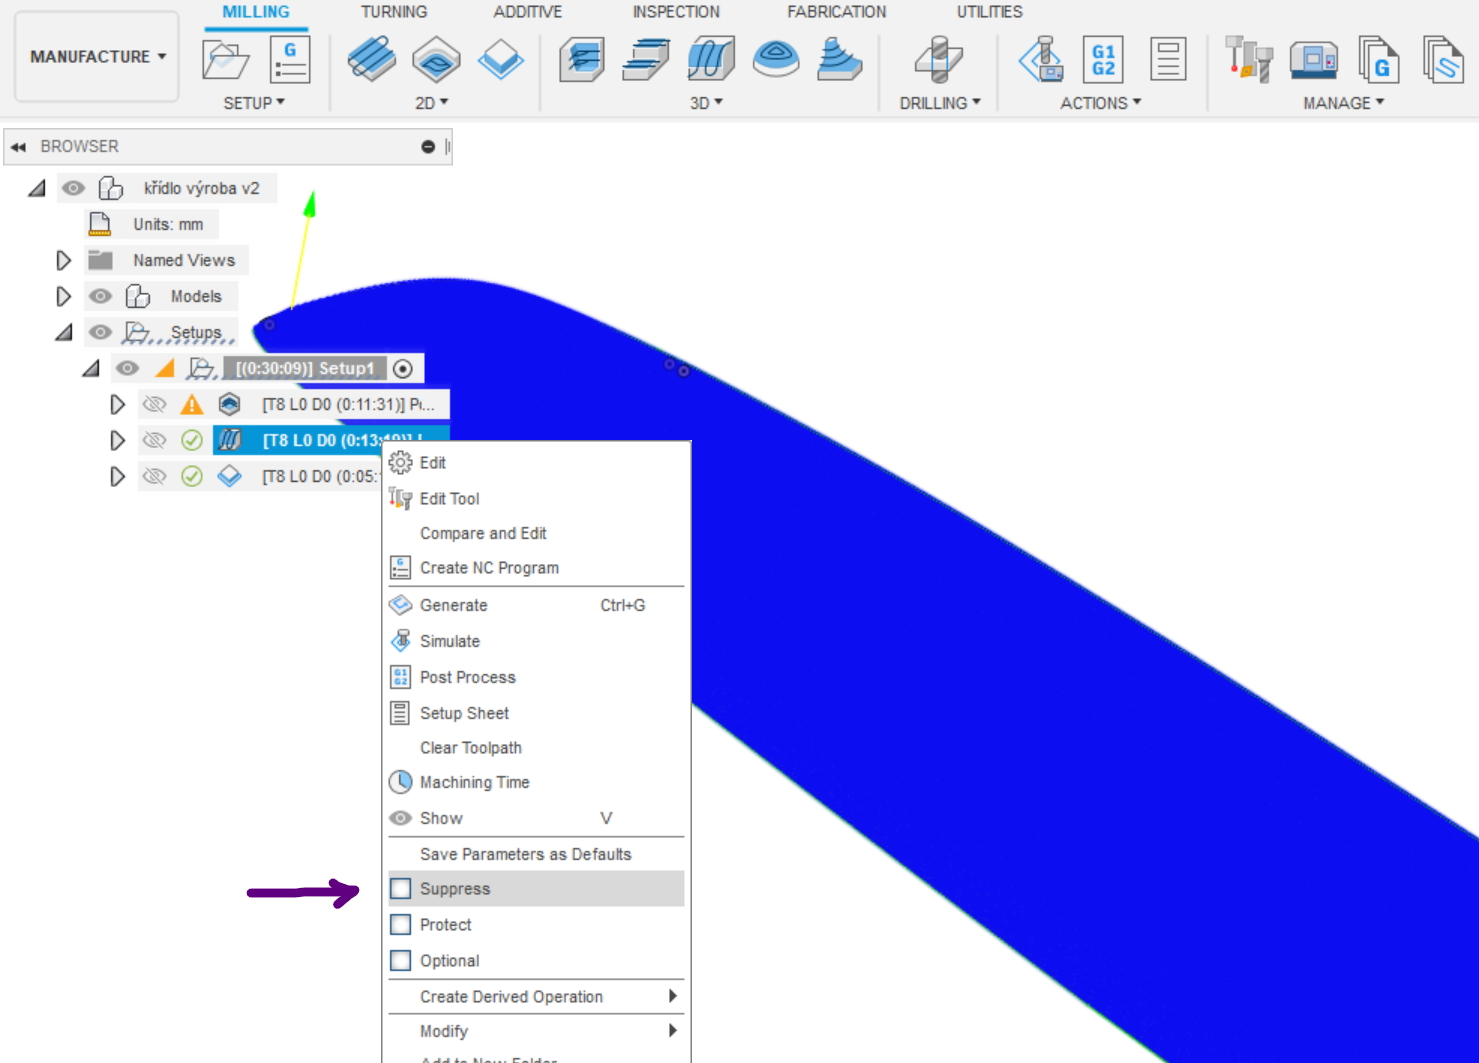The height and width of the screenshot is (1063, 1479).
Task: Click the Drill tool icon
Action: point(938,60)
